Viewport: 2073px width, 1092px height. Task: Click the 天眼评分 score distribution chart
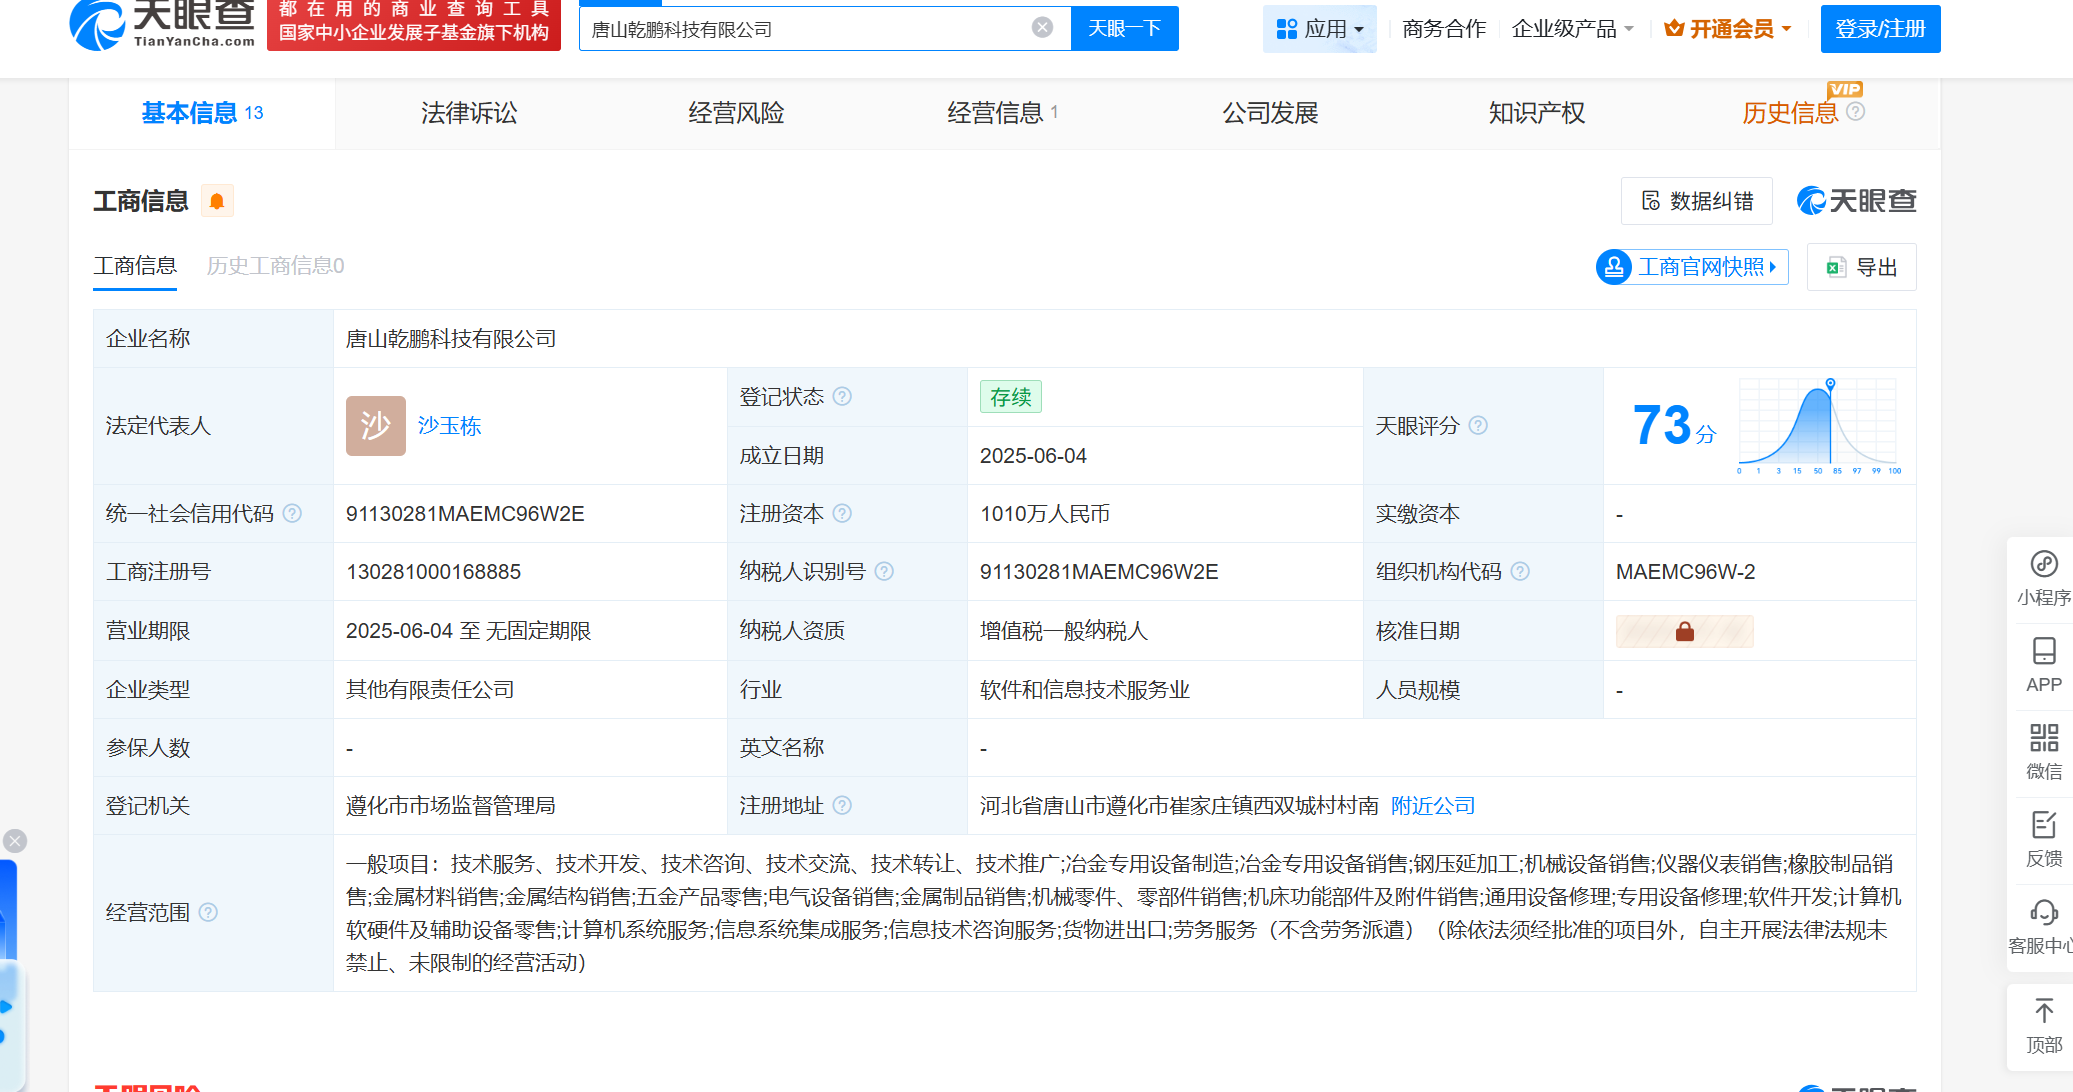click(1818, 426)
